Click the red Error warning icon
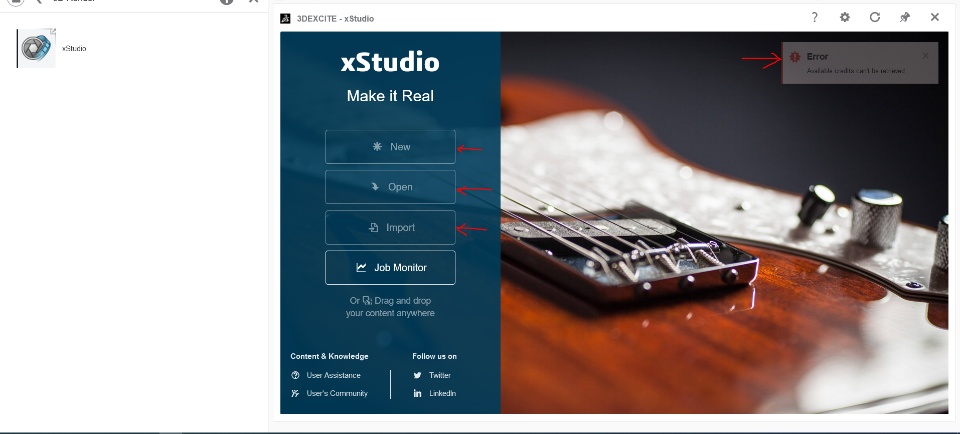Image resolution: width=960 pixels, height=434 pixels. (x=795, y=57)
